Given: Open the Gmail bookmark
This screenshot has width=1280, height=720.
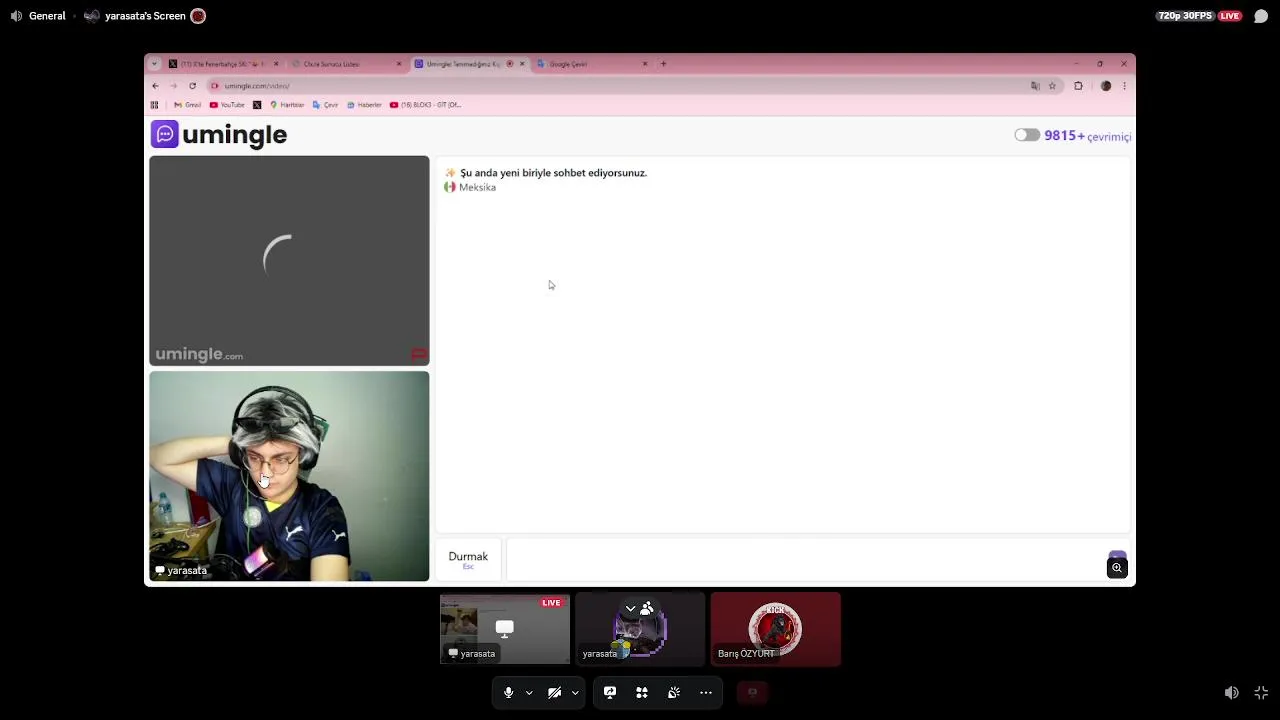Looking at the screenshot, I should coord(187,105).
